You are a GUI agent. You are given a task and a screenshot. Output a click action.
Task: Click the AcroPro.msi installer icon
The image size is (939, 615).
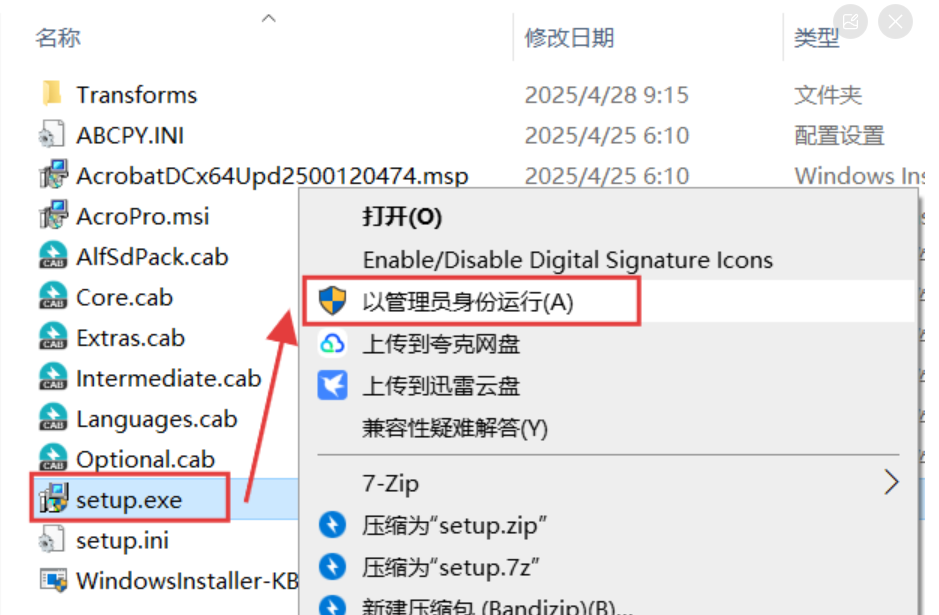[53, 215]
